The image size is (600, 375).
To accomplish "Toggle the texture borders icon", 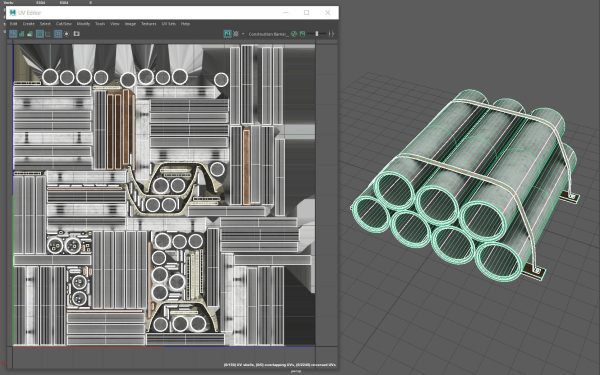I will tap(39, 34).
